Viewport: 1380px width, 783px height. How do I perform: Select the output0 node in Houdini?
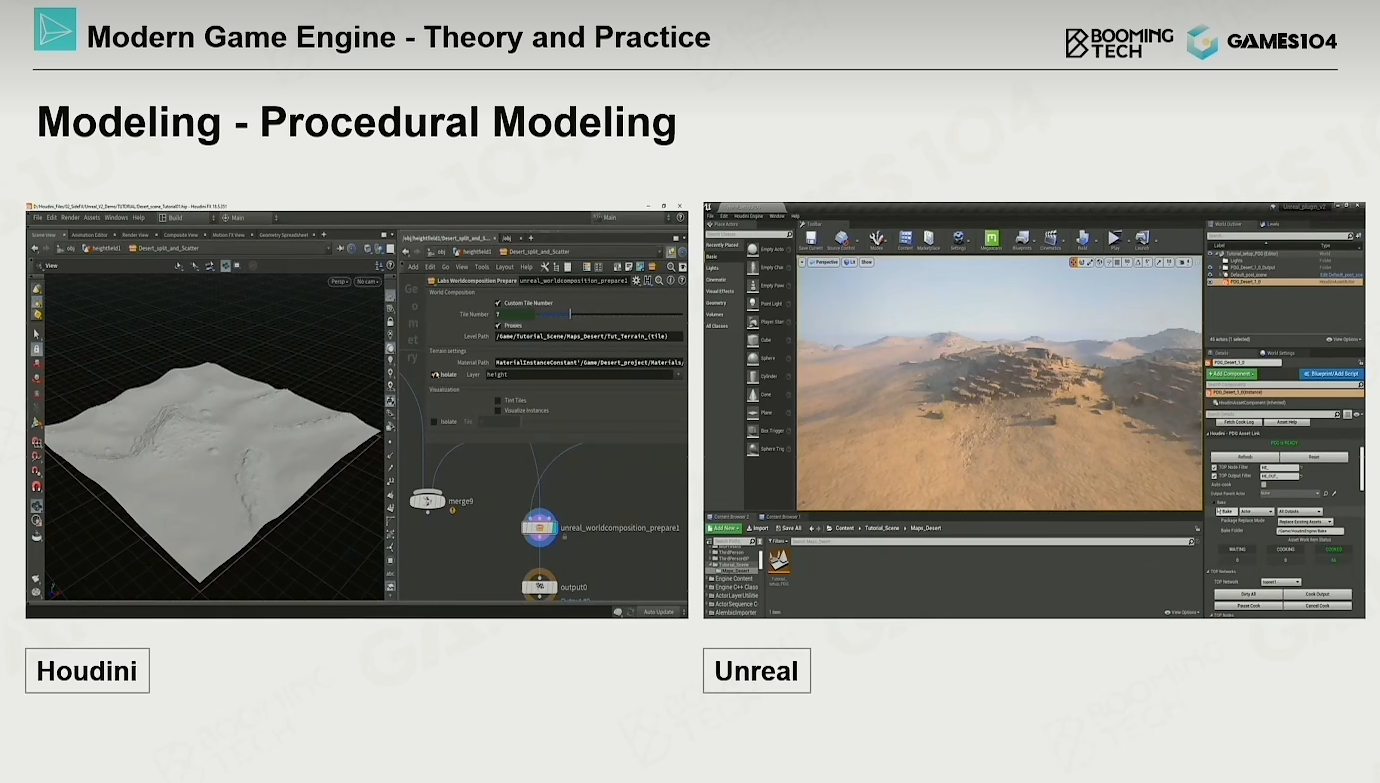pos(540,586)
